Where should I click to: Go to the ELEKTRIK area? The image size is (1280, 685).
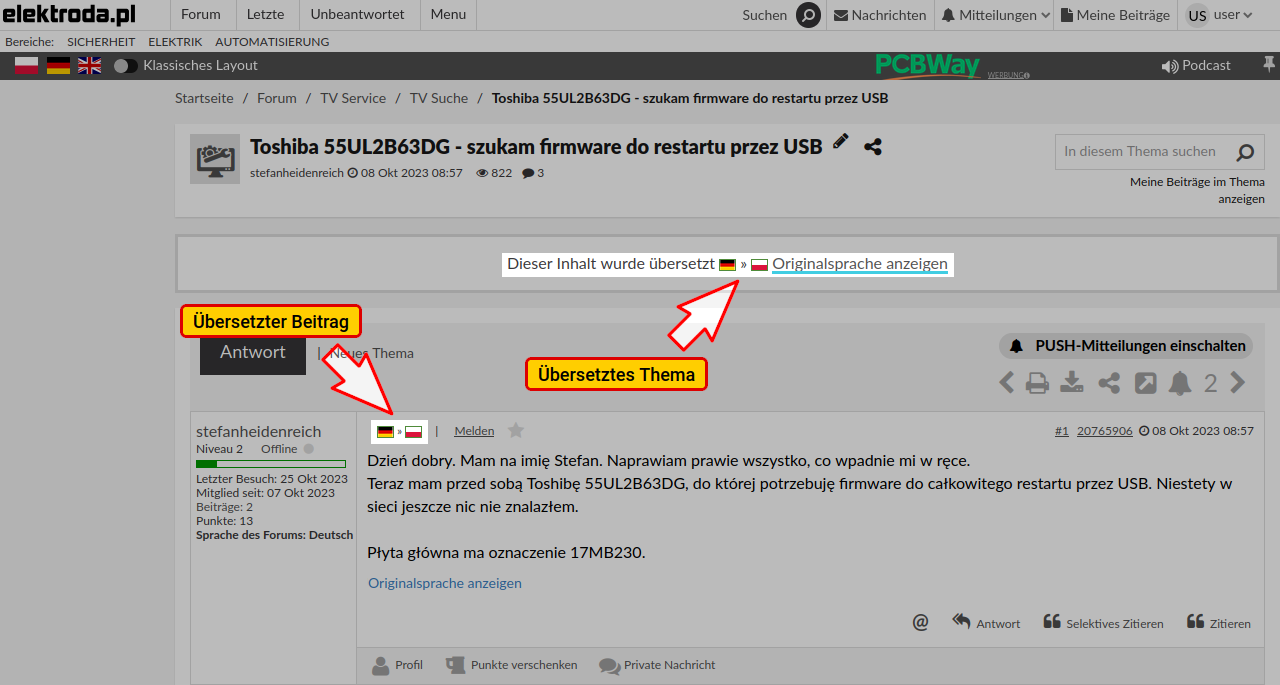[175, 42]
